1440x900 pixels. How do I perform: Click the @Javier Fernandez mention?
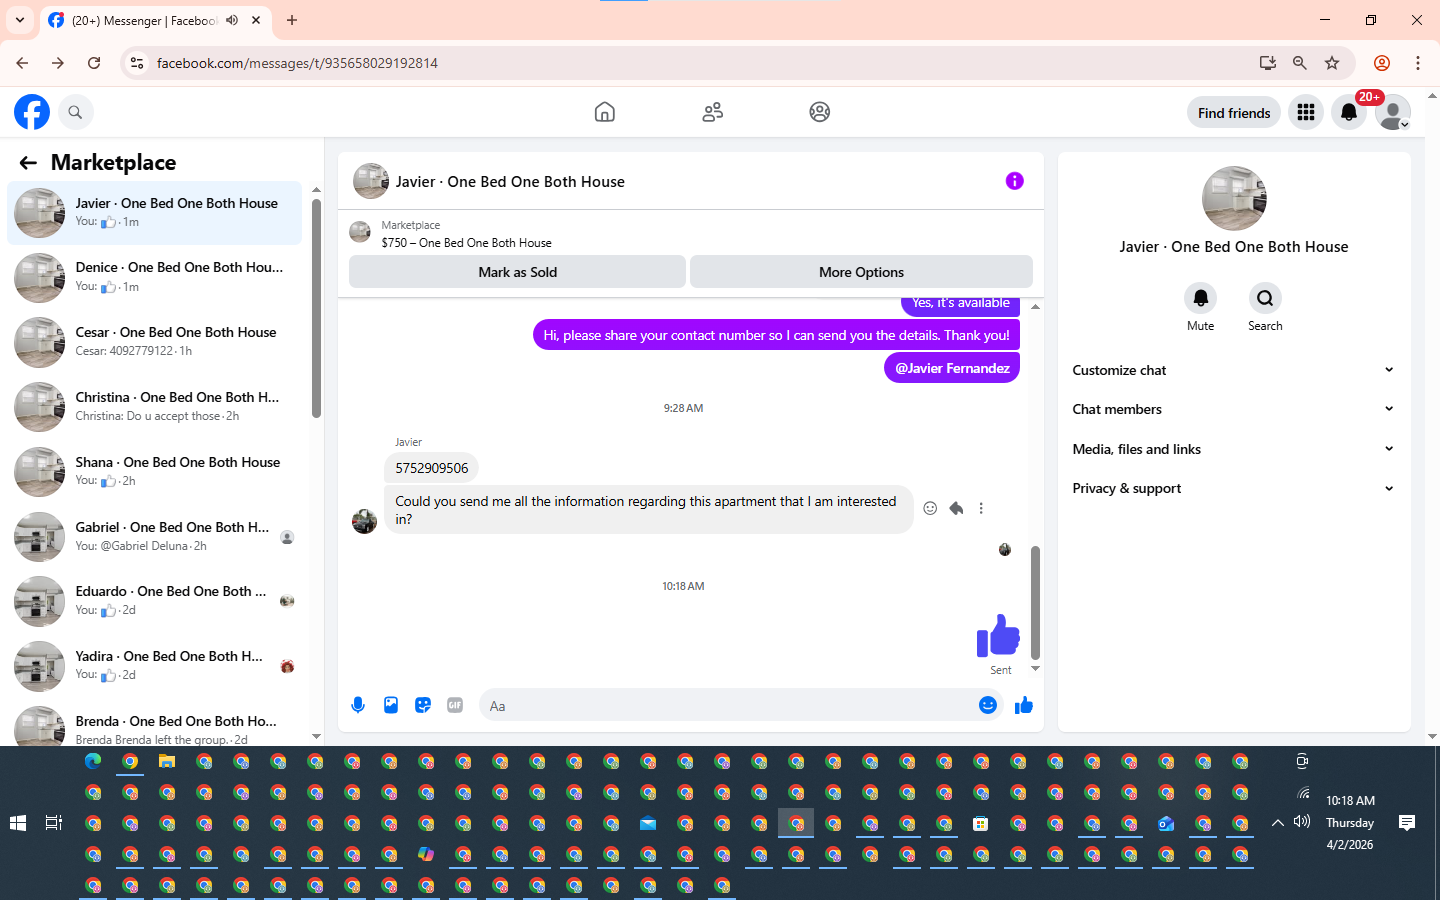pyautogui.click(x=952, y=368)
